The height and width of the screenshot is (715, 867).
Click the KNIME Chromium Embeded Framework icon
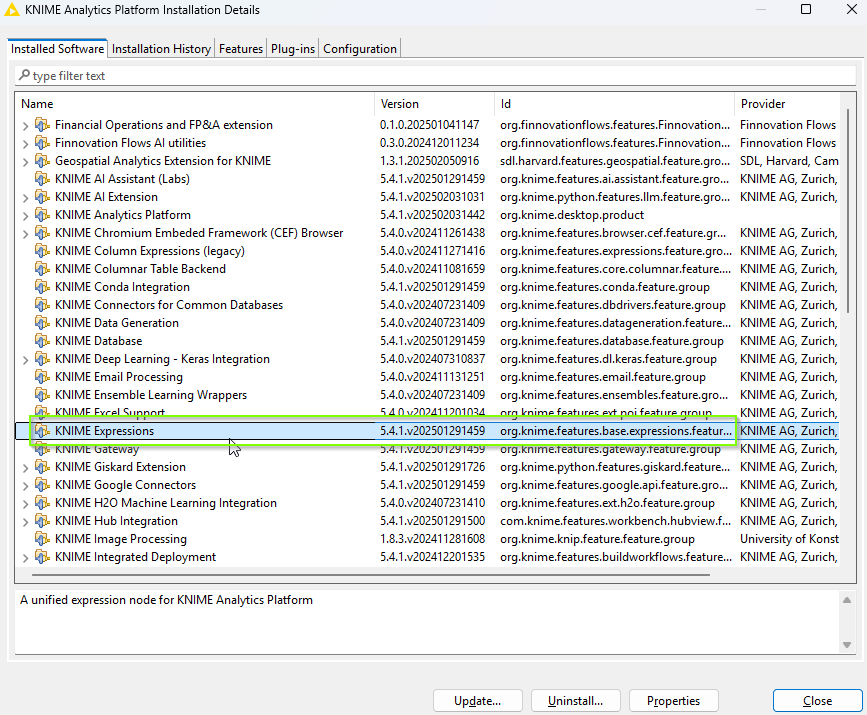coord(42,233)
